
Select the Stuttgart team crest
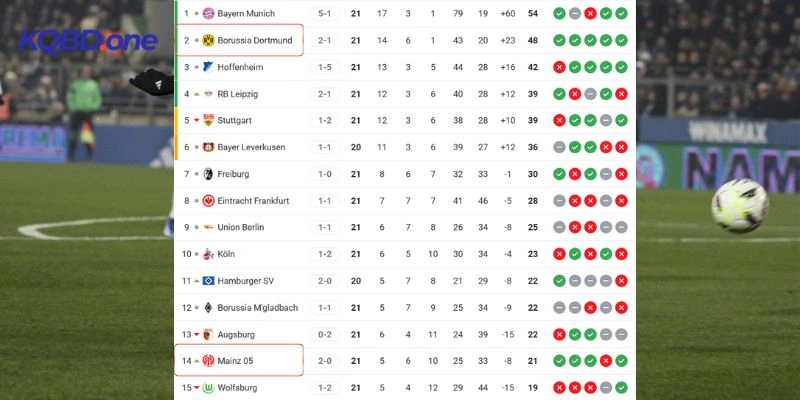click(208, 120)
